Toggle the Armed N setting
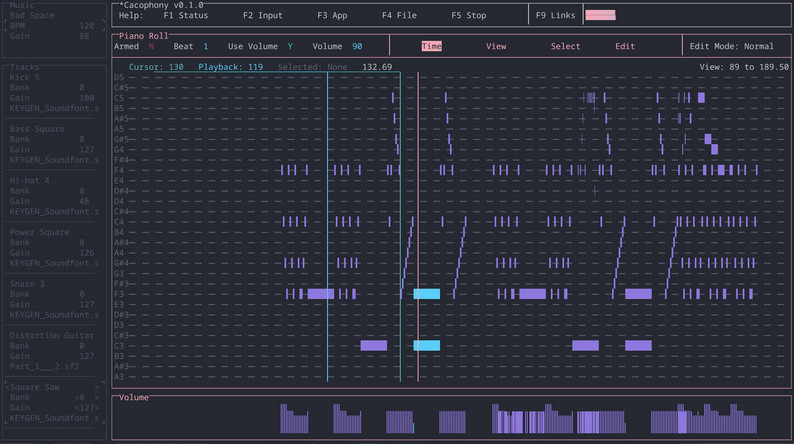The image size is (794, 444). [x=151, y=47]
